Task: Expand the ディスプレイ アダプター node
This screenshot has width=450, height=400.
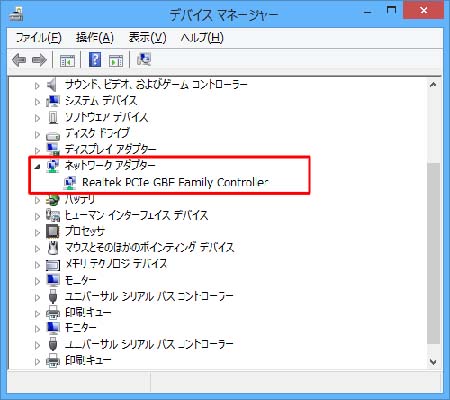Action: (37, 150)
